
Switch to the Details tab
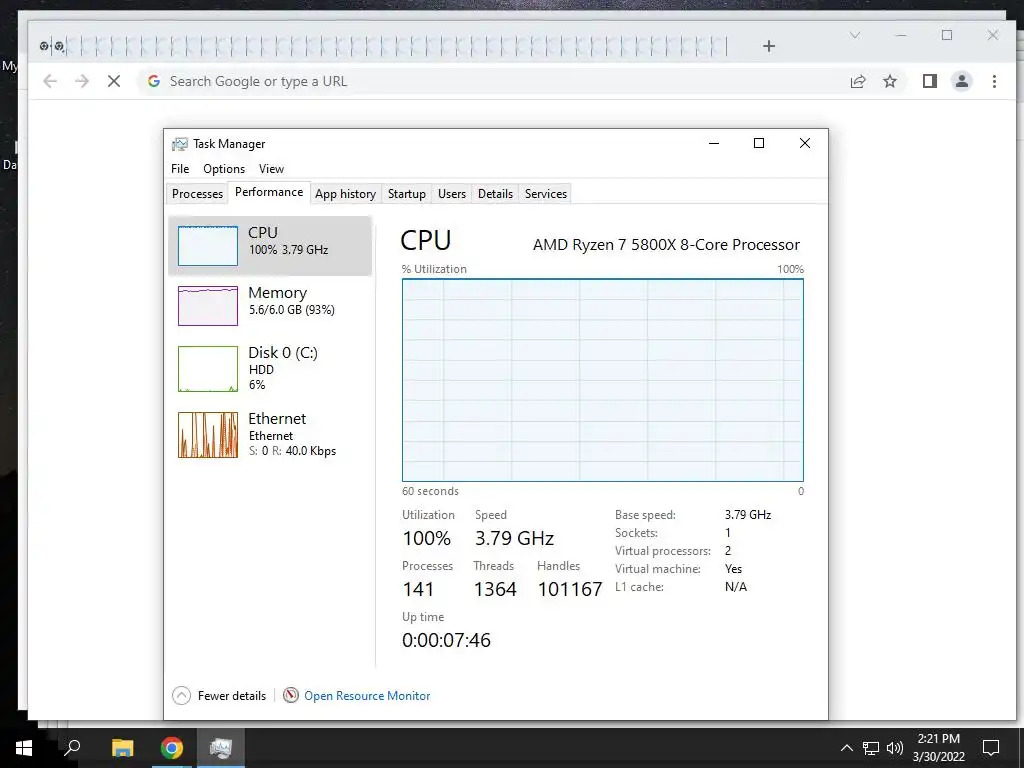point(495,194)
